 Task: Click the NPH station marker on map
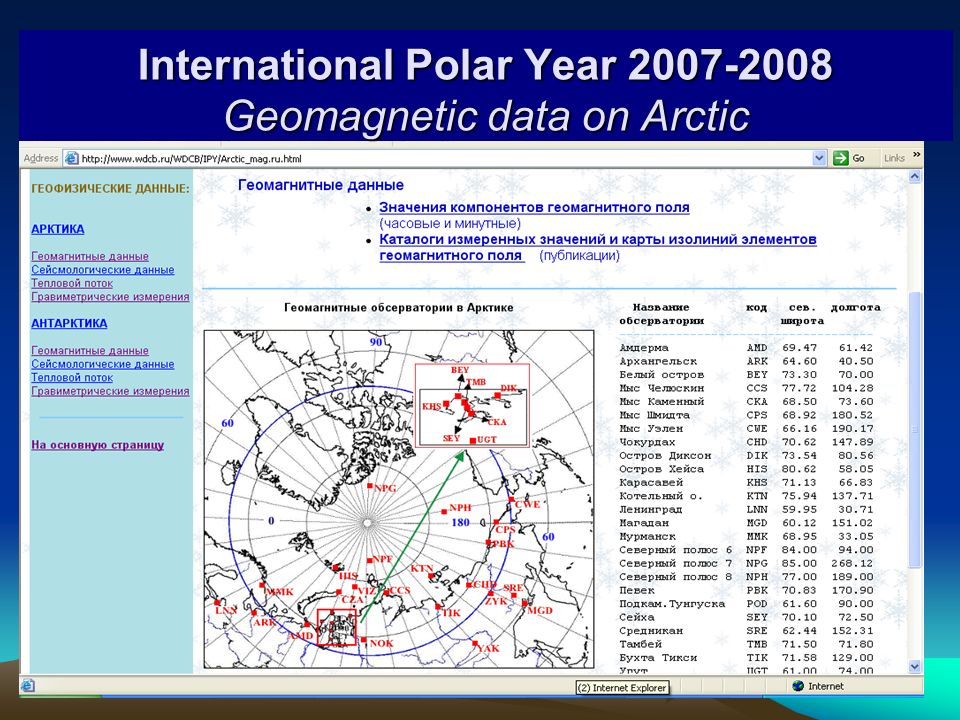[x=444, y=511]
